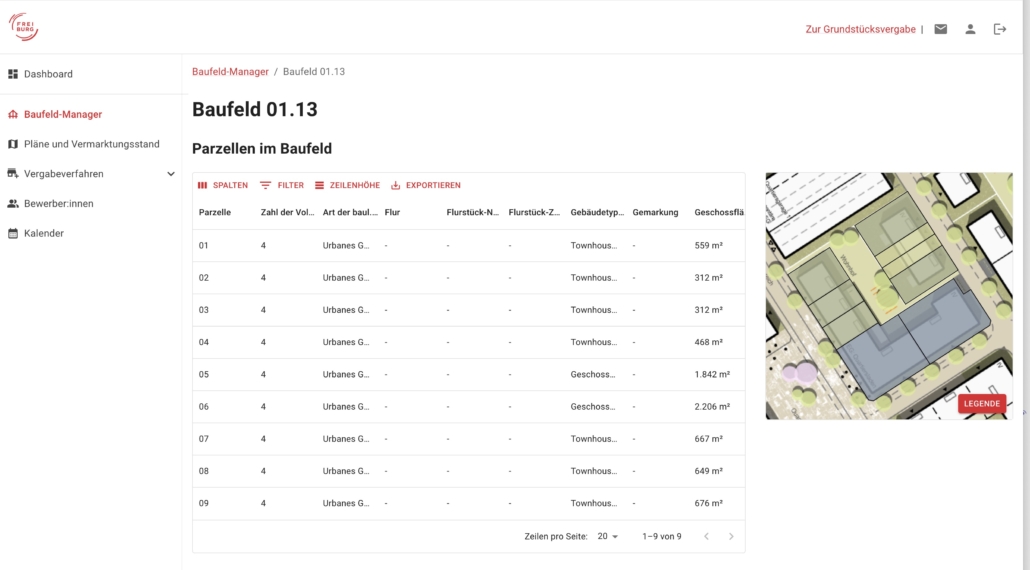Click the logout icon in header
The width and height of the screenshot is (1030, 570).
tap(1000, 29)
